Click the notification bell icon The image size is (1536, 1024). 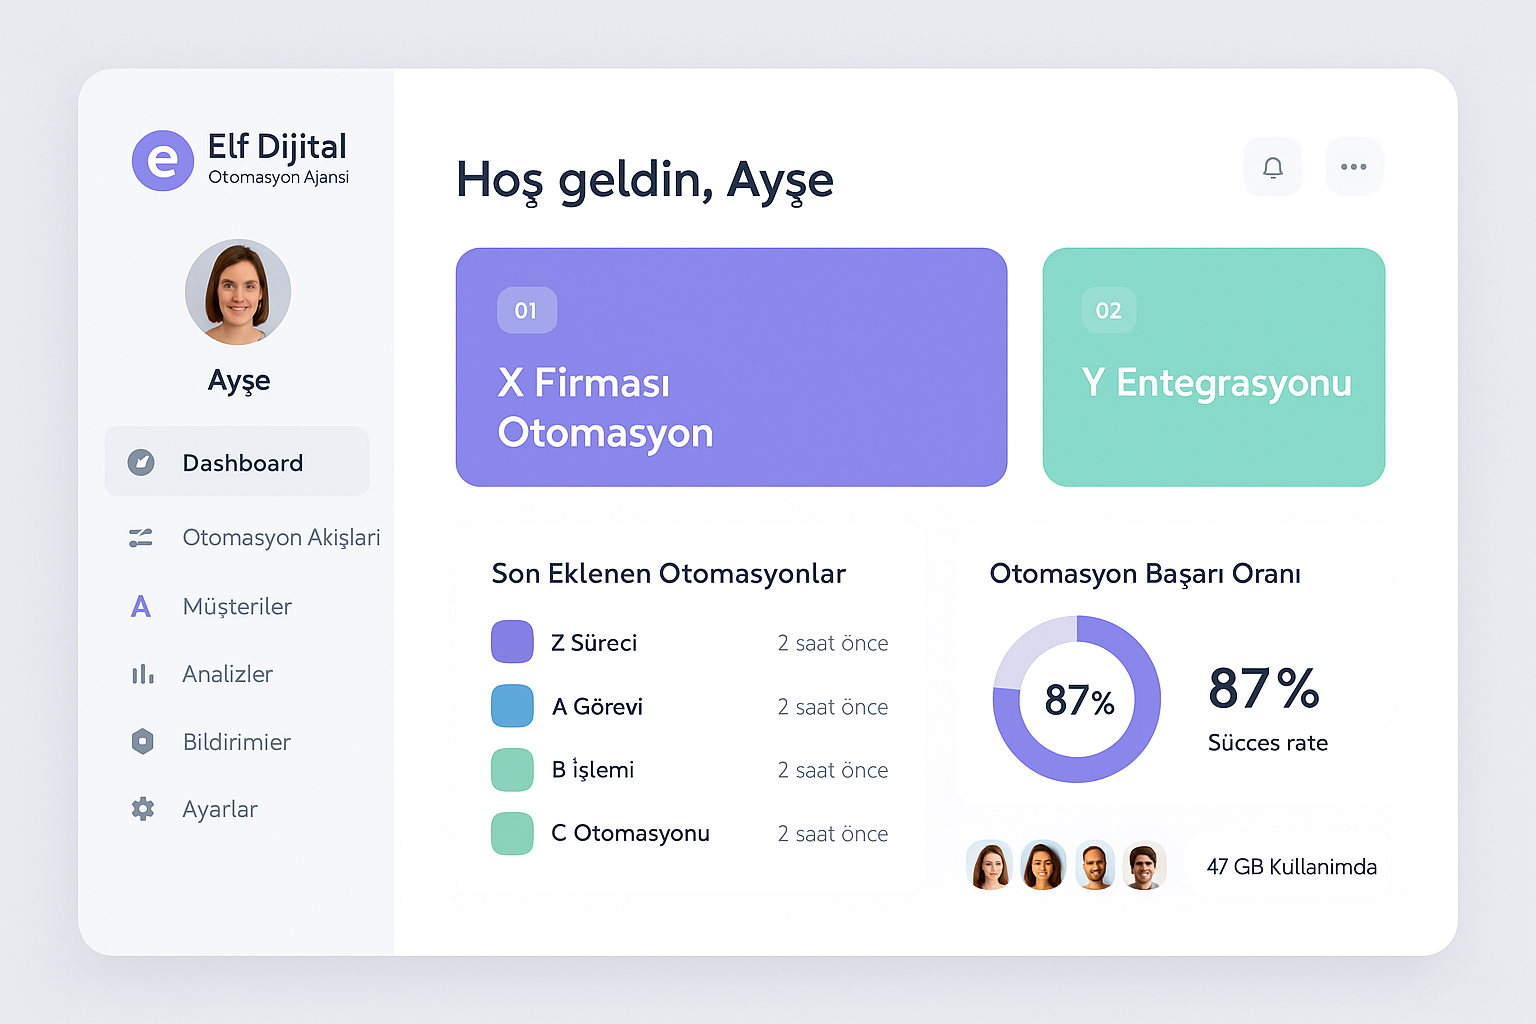(x=1272, y=167)
